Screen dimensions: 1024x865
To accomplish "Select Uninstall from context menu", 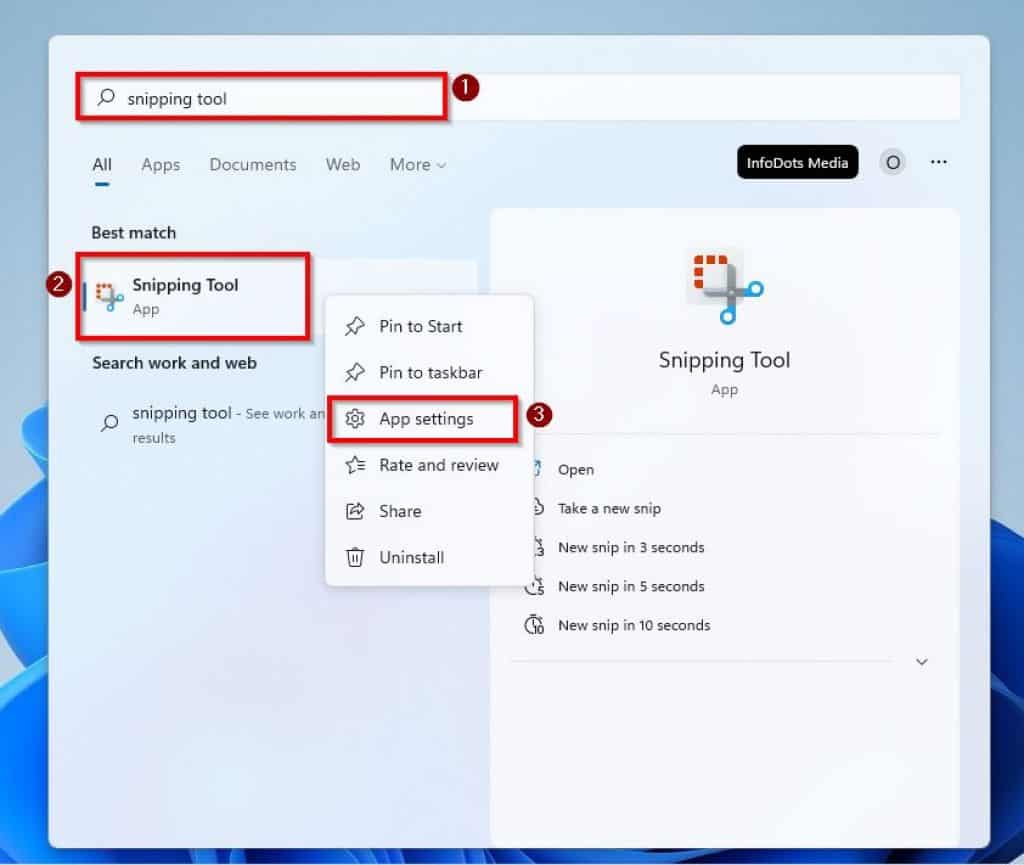I will 429,558.
